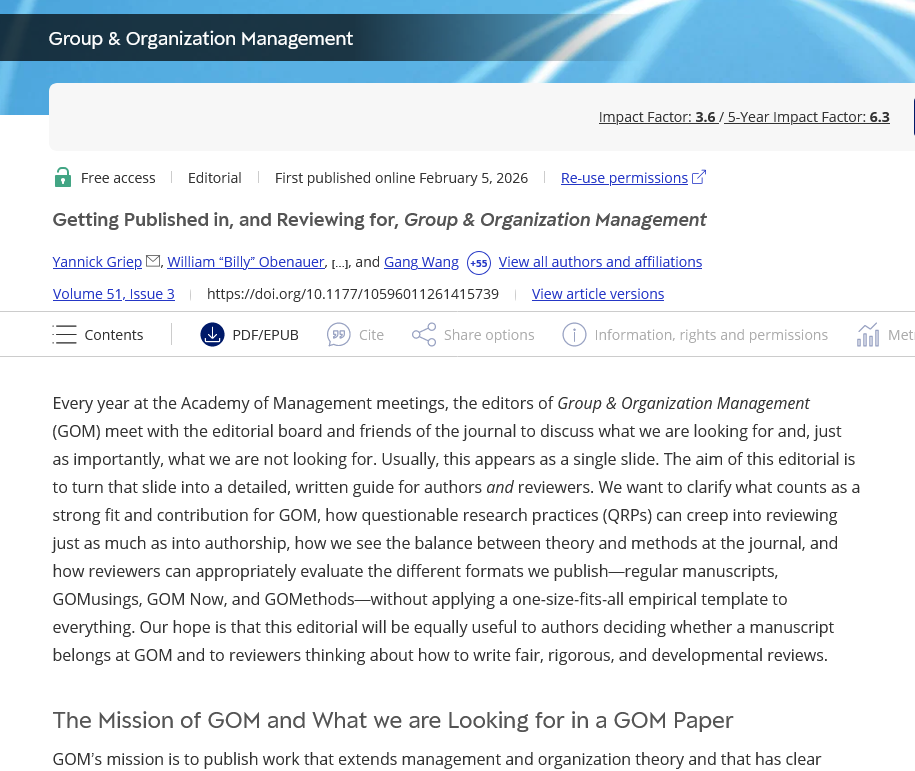Expand the hidden authors ellipsis

tap(340, 264)
